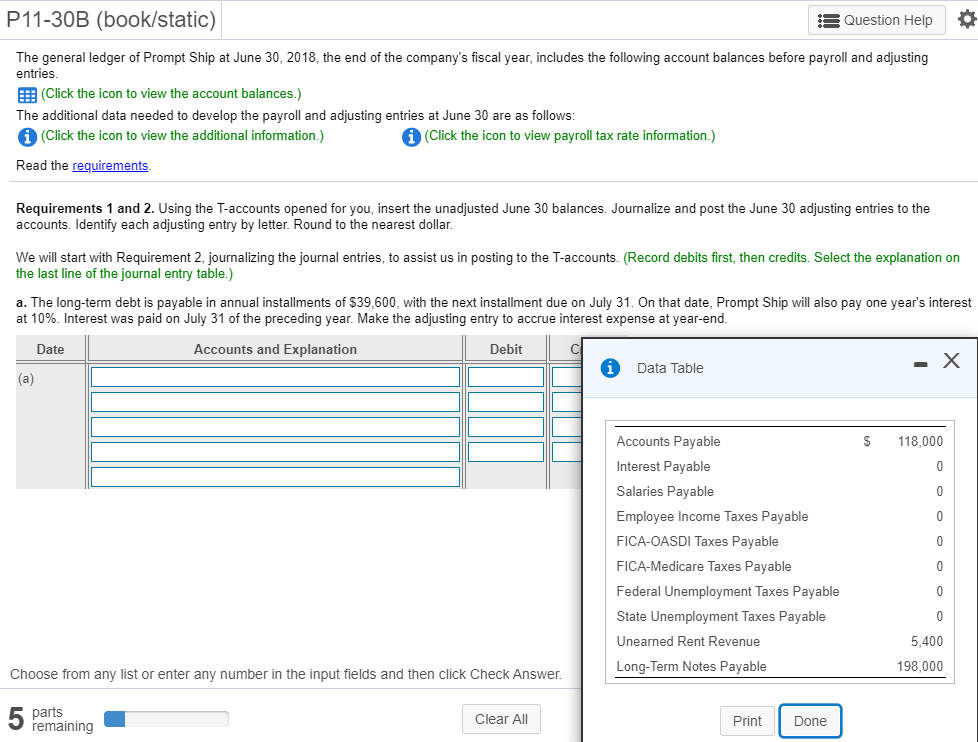Click the Employee Income Taxes Payable label
Image resolution: width=978 pixels, height=742 pixels.
pyautogui.click(x=712, y=516)
